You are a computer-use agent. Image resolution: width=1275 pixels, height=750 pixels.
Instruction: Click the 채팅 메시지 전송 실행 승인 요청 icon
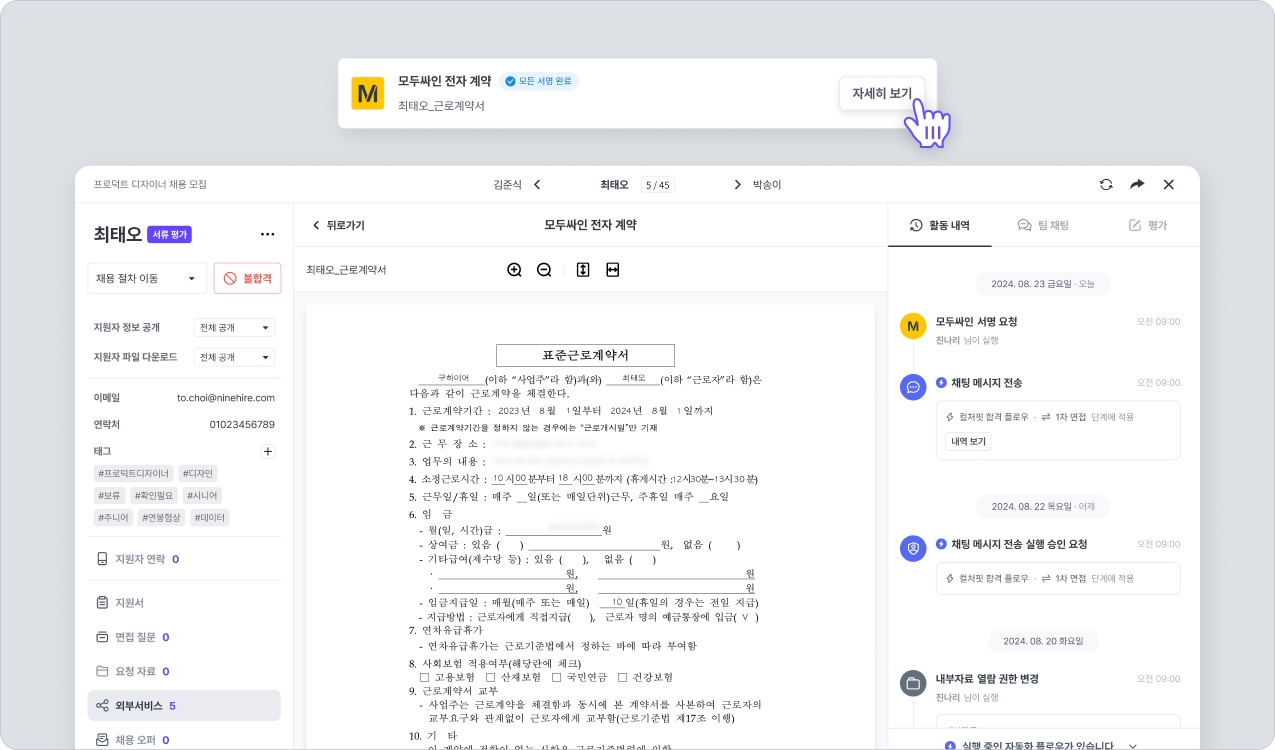[913, 548]
